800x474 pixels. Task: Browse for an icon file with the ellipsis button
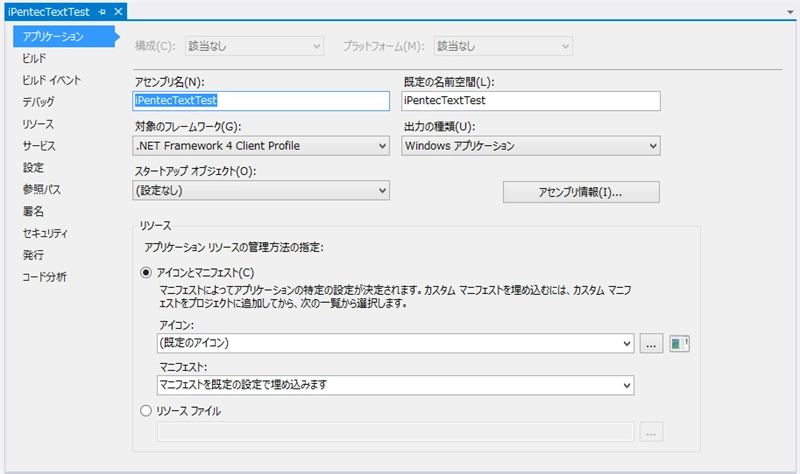point(652,344)
